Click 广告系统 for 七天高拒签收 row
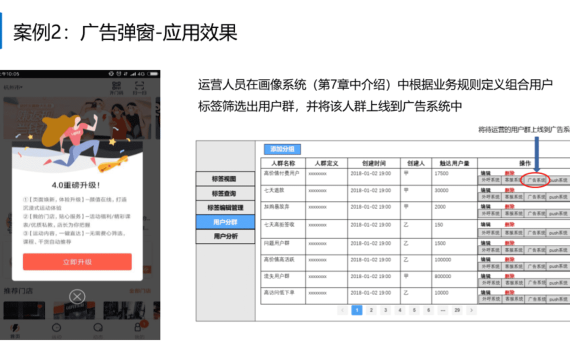The height and width of the screenshot is (360, 570). click(x=536, y=232)
